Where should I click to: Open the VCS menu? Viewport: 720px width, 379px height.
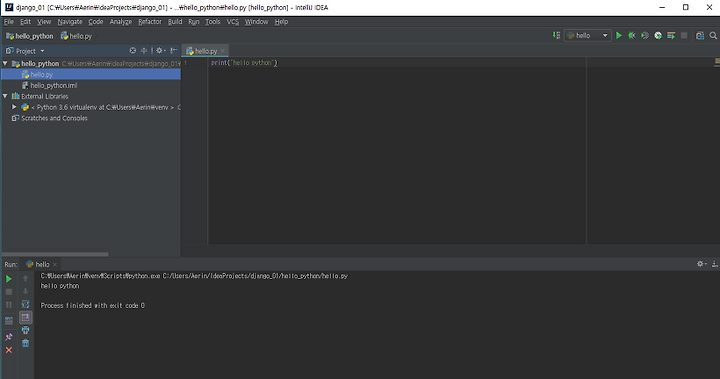233,22
